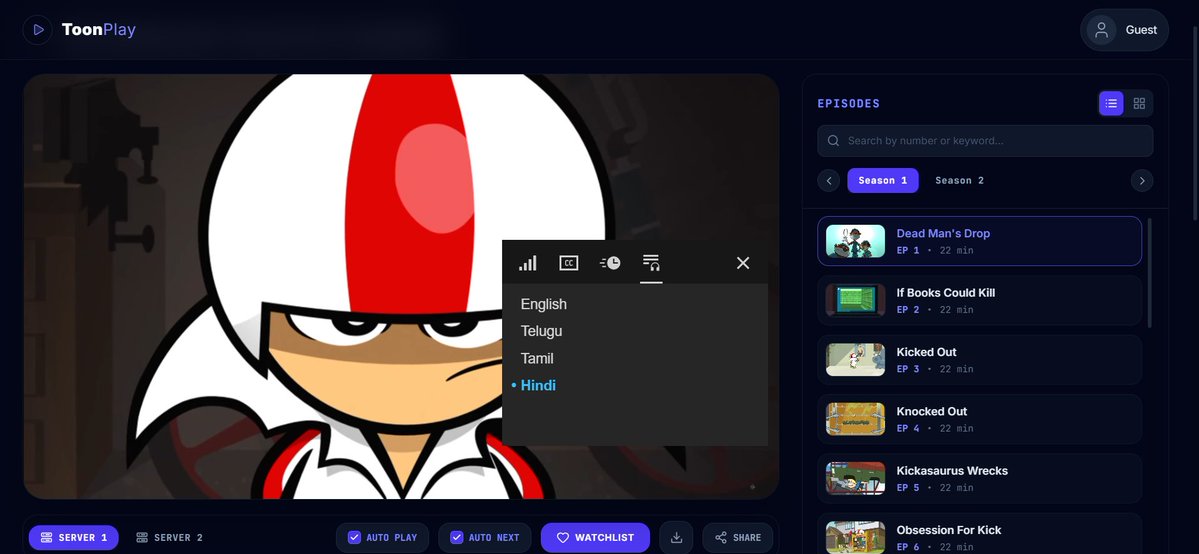Switch episodes to grid view

[x=1139, y=103]
